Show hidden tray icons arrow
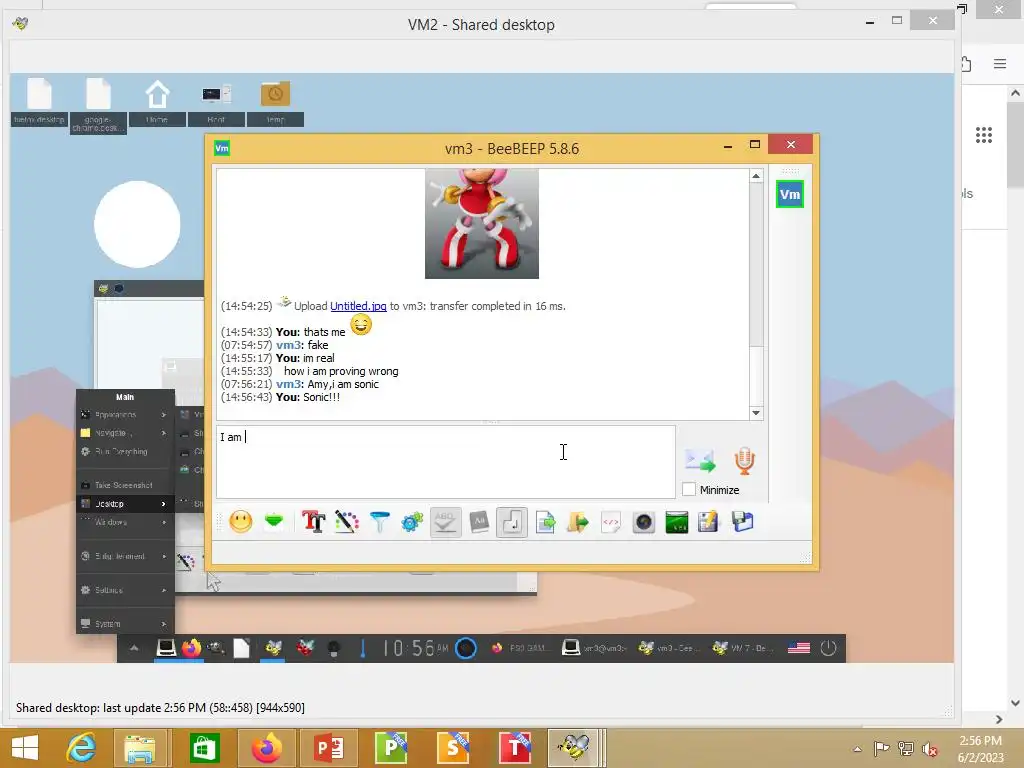The image size is (1024, 768). (x=857, y=749)
